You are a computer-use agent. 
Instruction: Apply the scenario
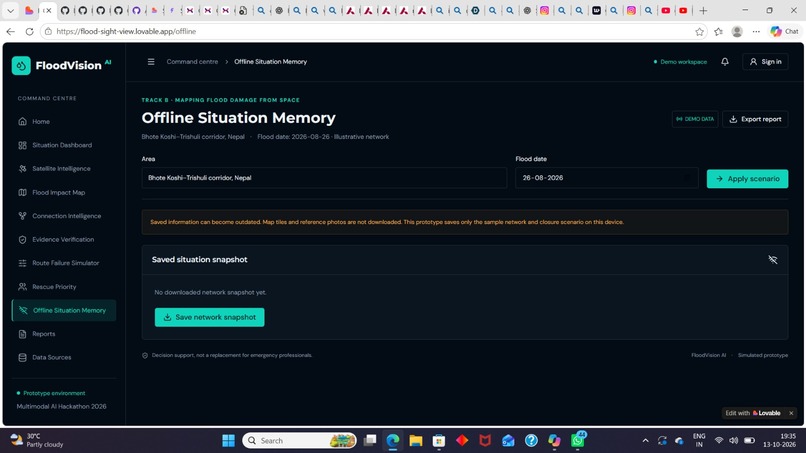point(747,178)
